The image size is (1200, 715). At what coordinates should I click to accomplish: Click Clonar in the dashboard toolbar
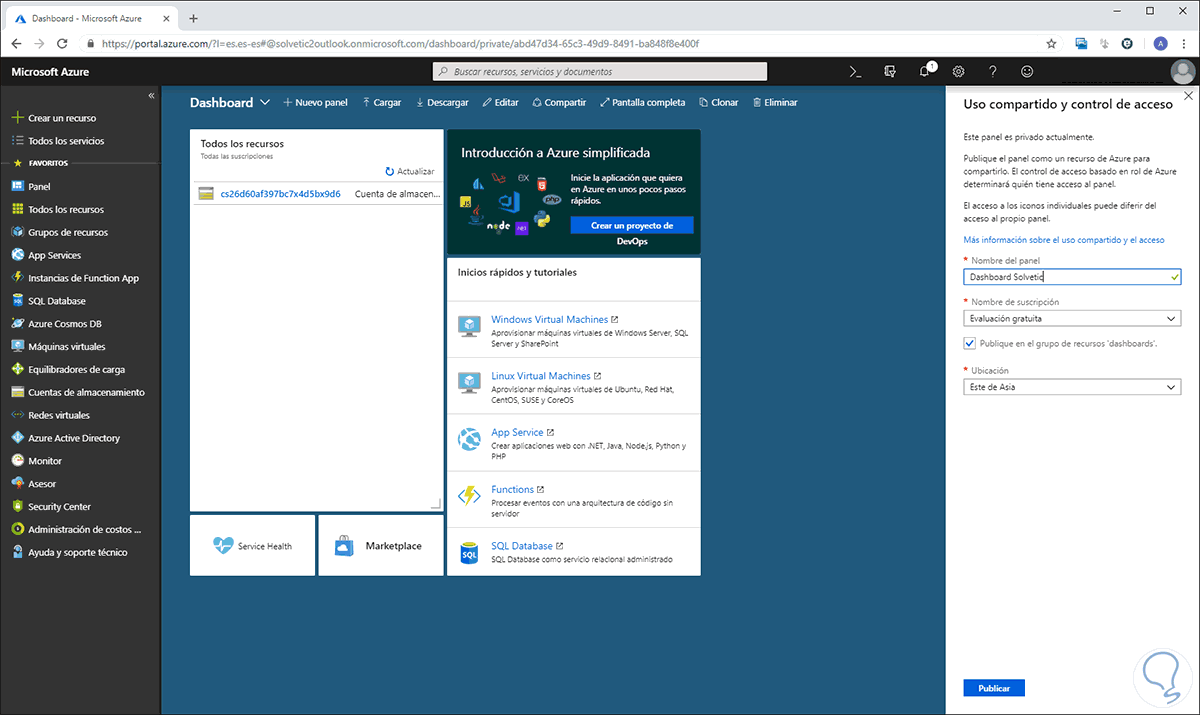(719, 102)
